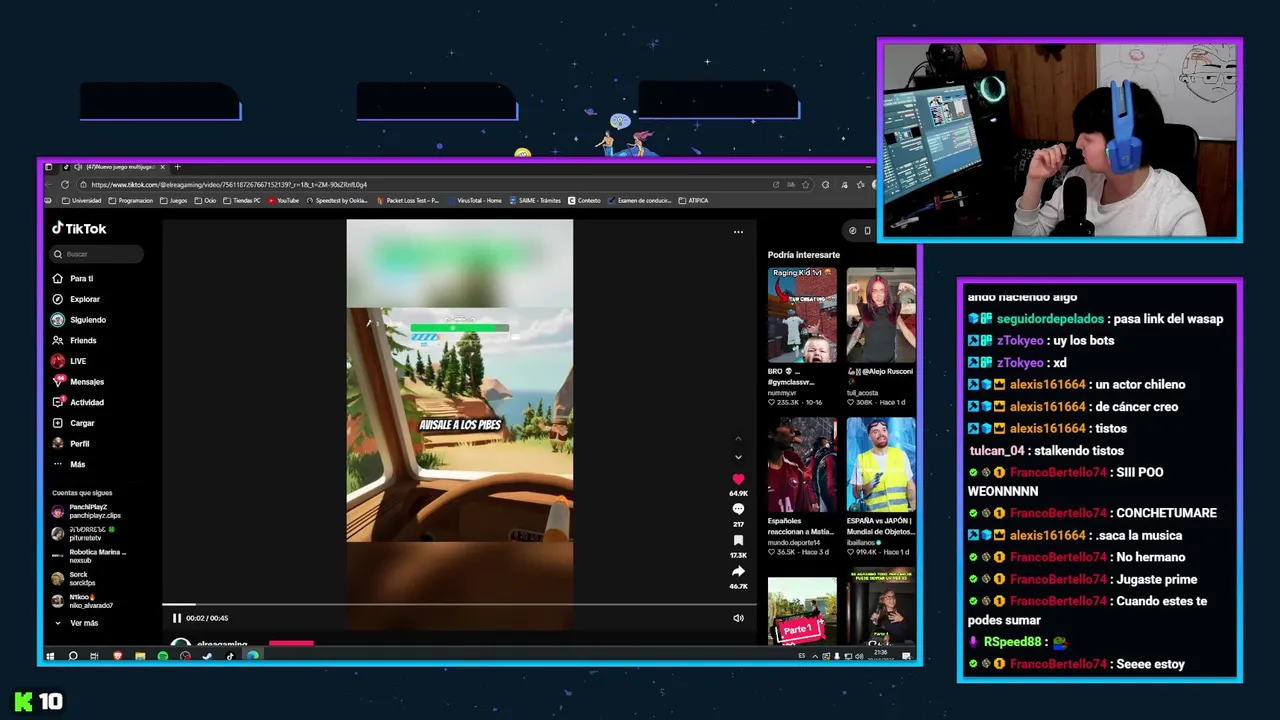
Task: Seek on the video progress bar
Action: (459, 604)
